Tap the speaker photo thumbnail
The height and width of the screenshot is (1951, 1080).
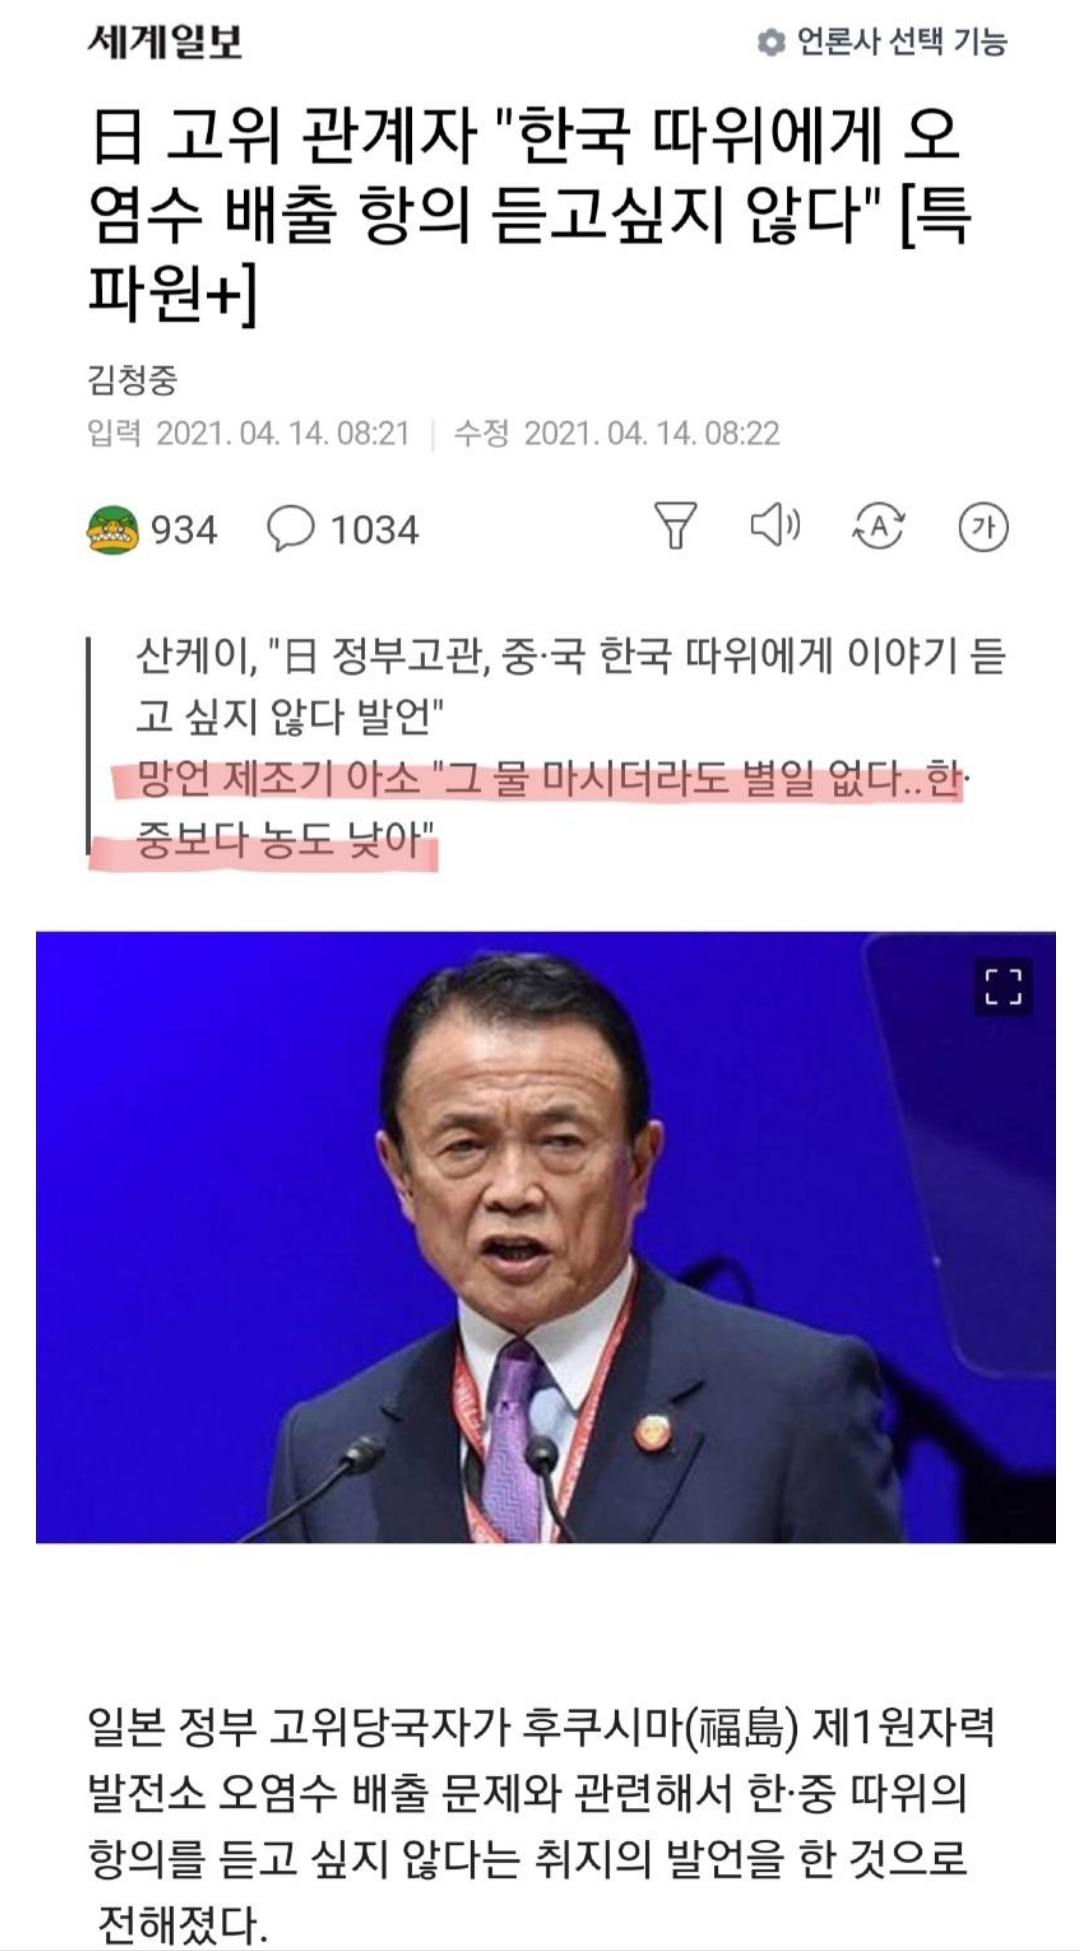click(x=546, y=1237)
